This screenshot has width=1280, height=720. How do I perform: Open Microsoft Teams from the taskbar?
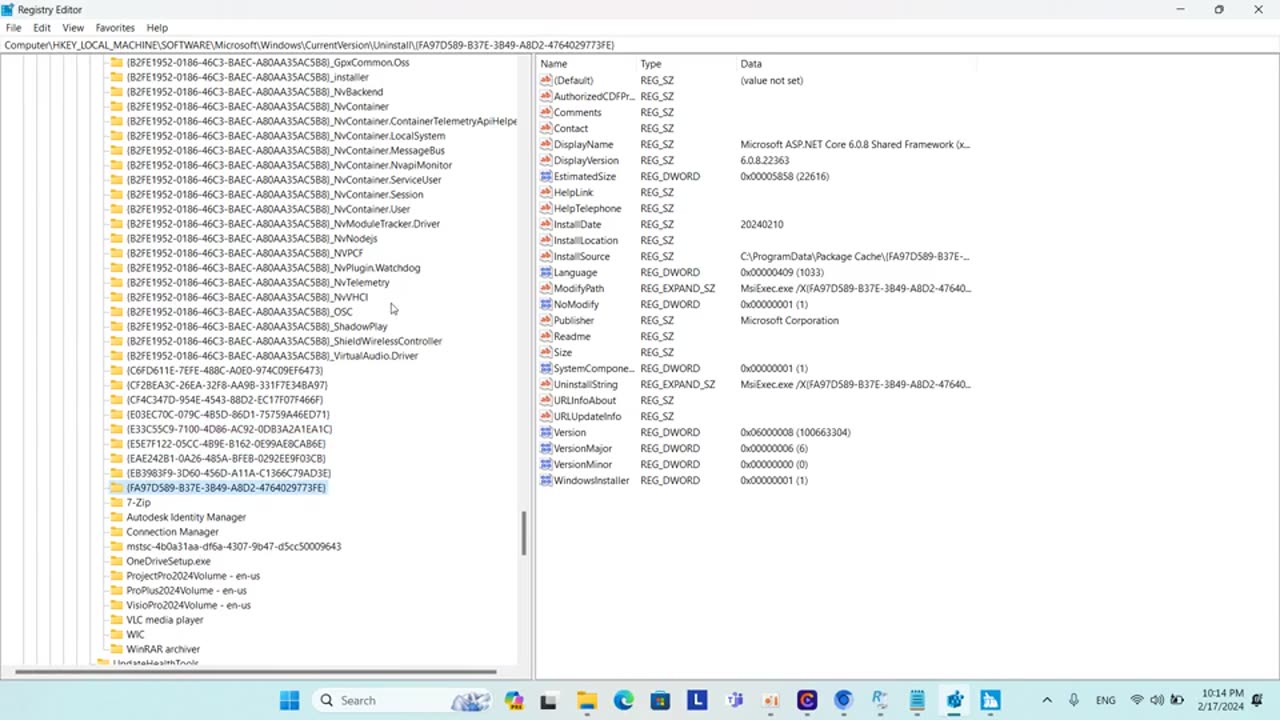click(735, 700)
